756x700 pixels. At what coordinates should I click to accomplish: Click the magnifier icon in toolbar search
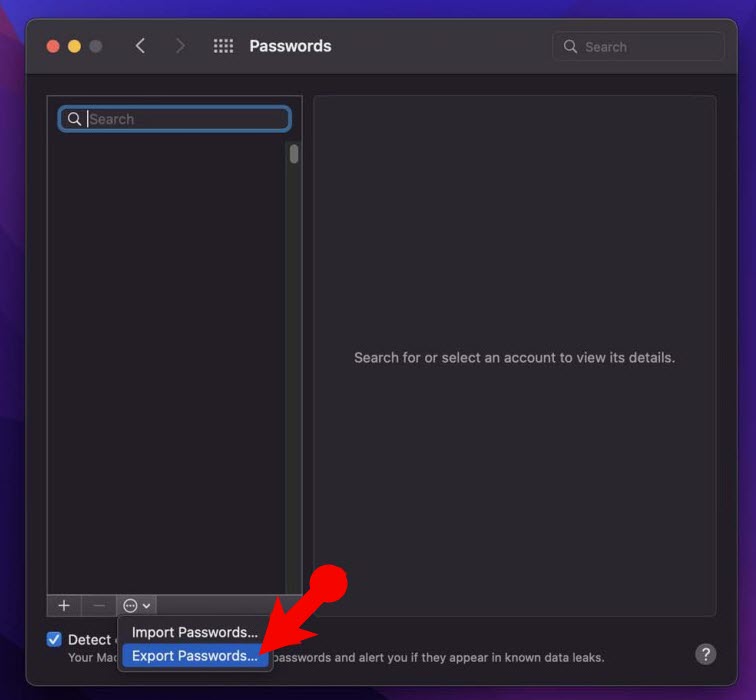tap(570, 46)
